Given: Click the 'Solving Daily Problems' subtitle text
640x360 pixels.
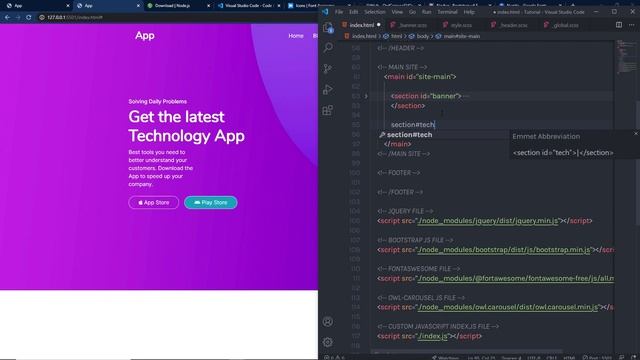Looking at the screenshot, I should [x=158, y=102].
